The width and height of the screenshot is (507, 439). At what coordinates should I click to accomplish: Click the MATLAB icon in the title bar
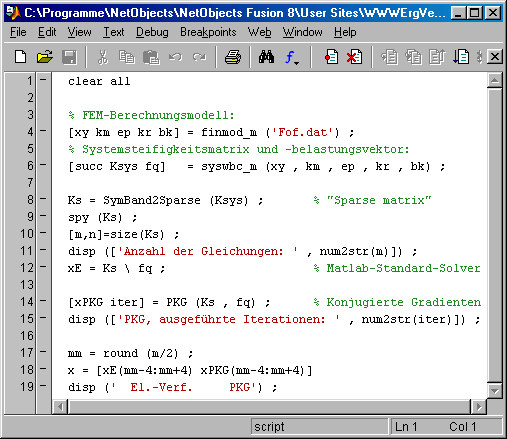[13, 13]
